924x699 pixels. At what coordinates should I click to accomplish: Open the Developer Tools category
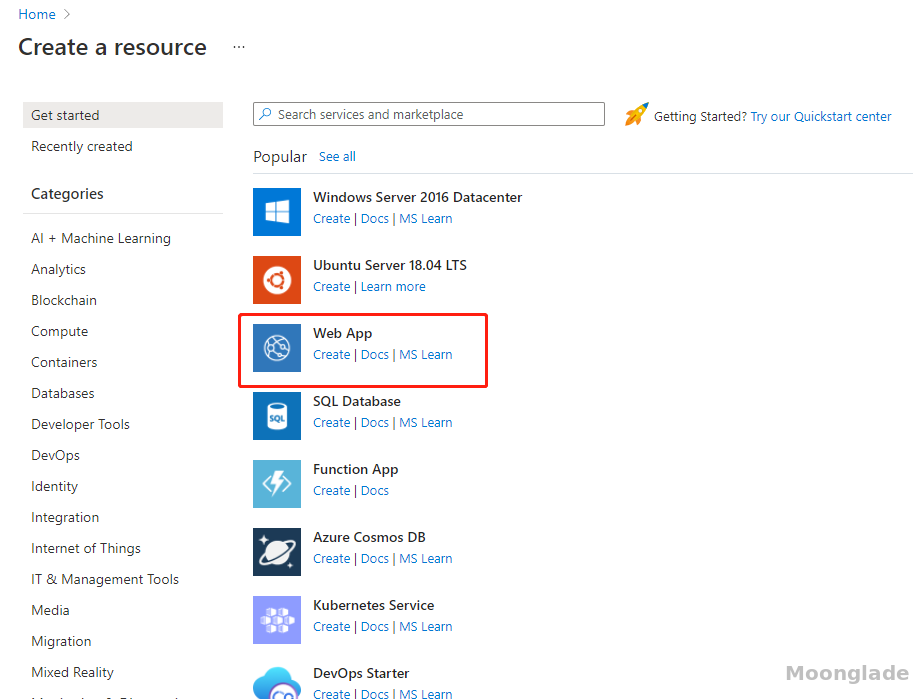[80, 424]
